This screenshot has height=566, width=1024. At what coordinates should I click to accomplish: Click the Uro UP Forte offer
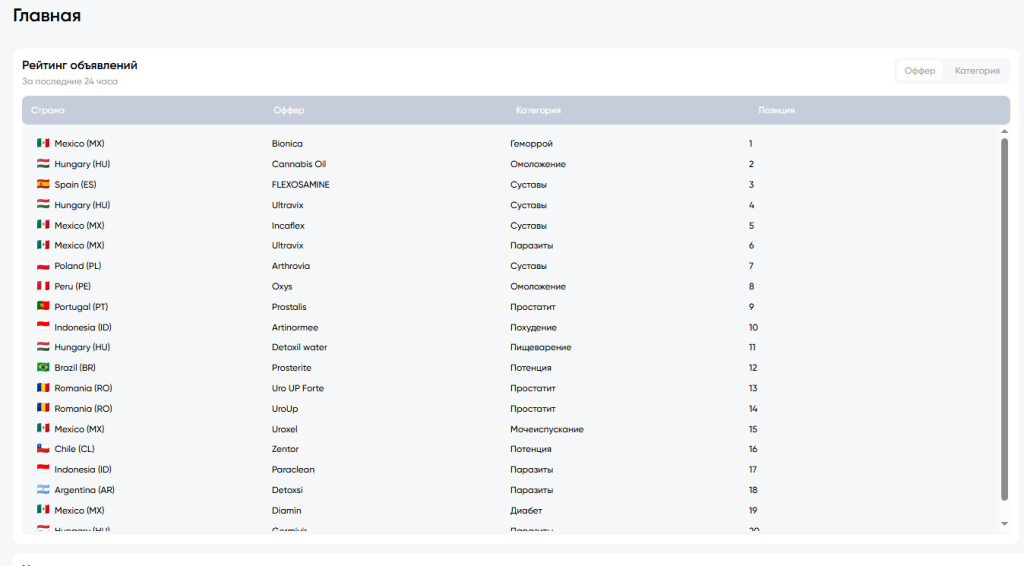click(x=298, y=388)
